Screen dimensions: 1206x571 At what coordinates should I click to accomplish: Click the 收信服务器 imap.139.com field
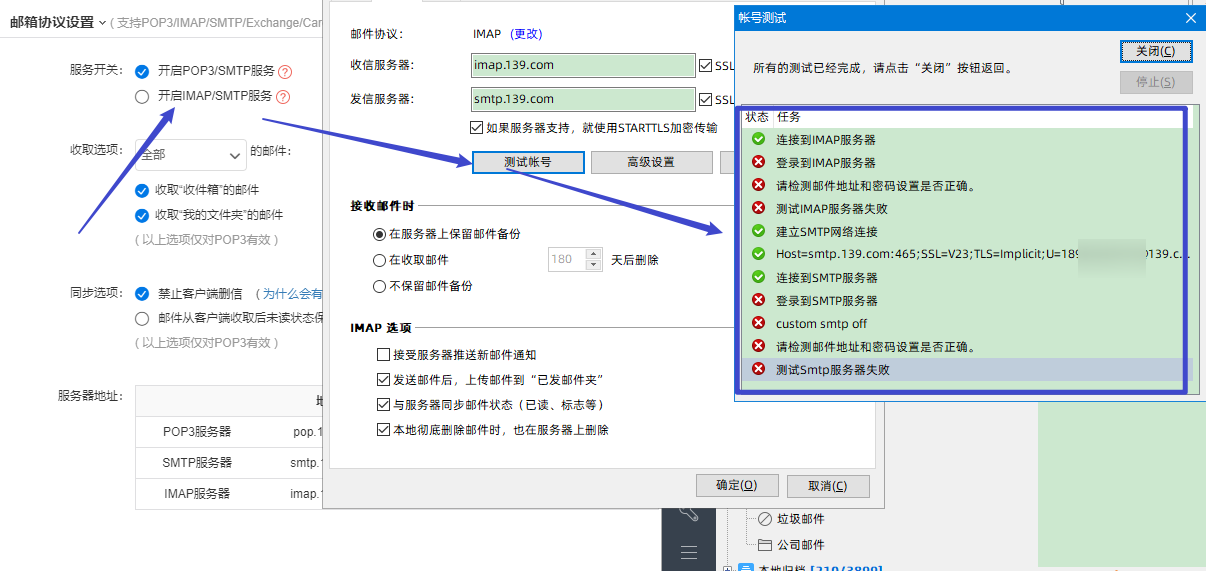pyautogui.click(x=583, y=65)
